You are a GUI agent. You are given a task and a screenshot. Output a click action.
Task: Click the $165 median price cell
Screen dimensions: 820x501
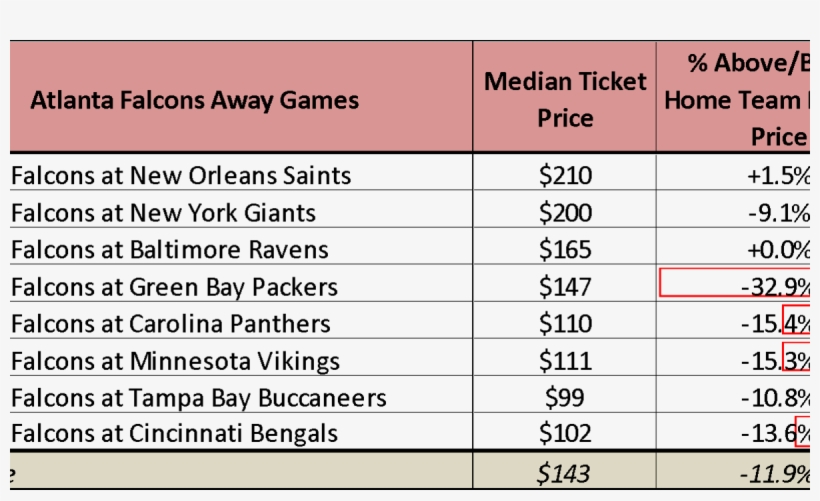(565, 250)
